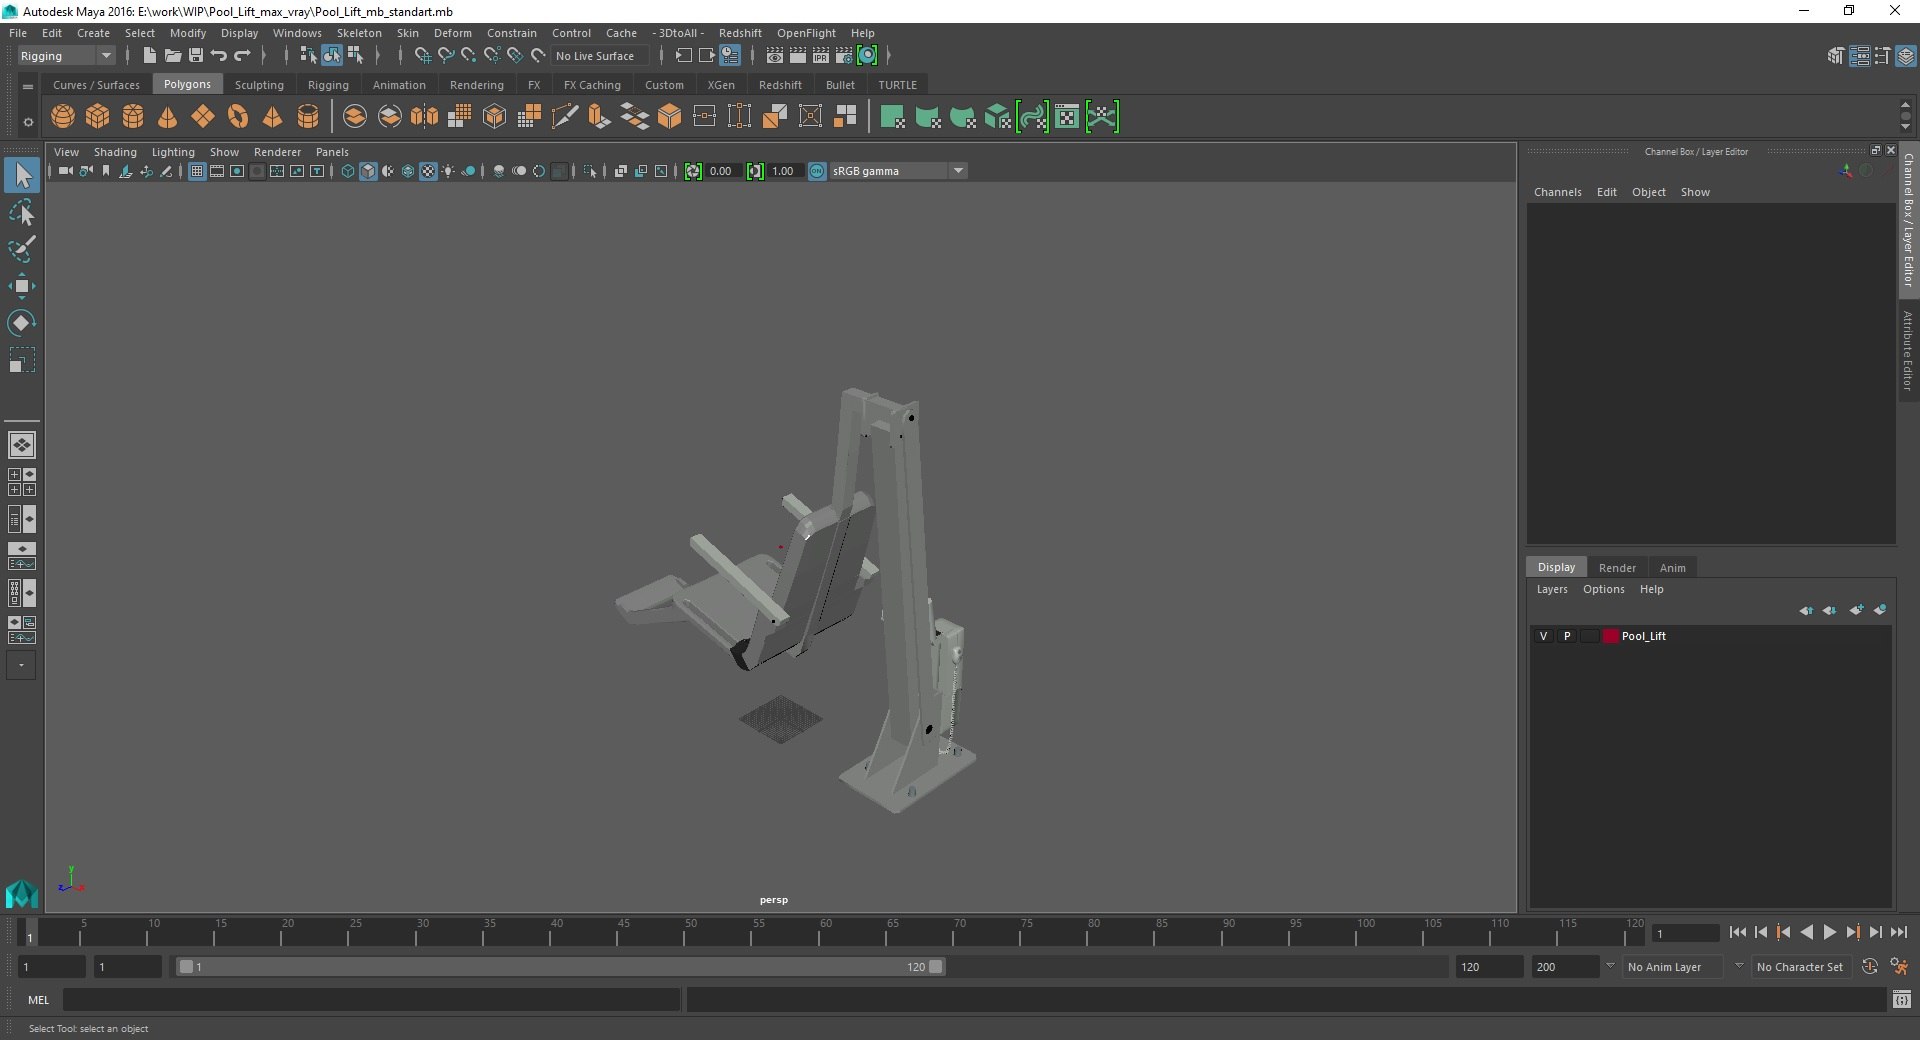Click the Undo arrow icon
1920x1040 pixels.
tap(219, 56)
